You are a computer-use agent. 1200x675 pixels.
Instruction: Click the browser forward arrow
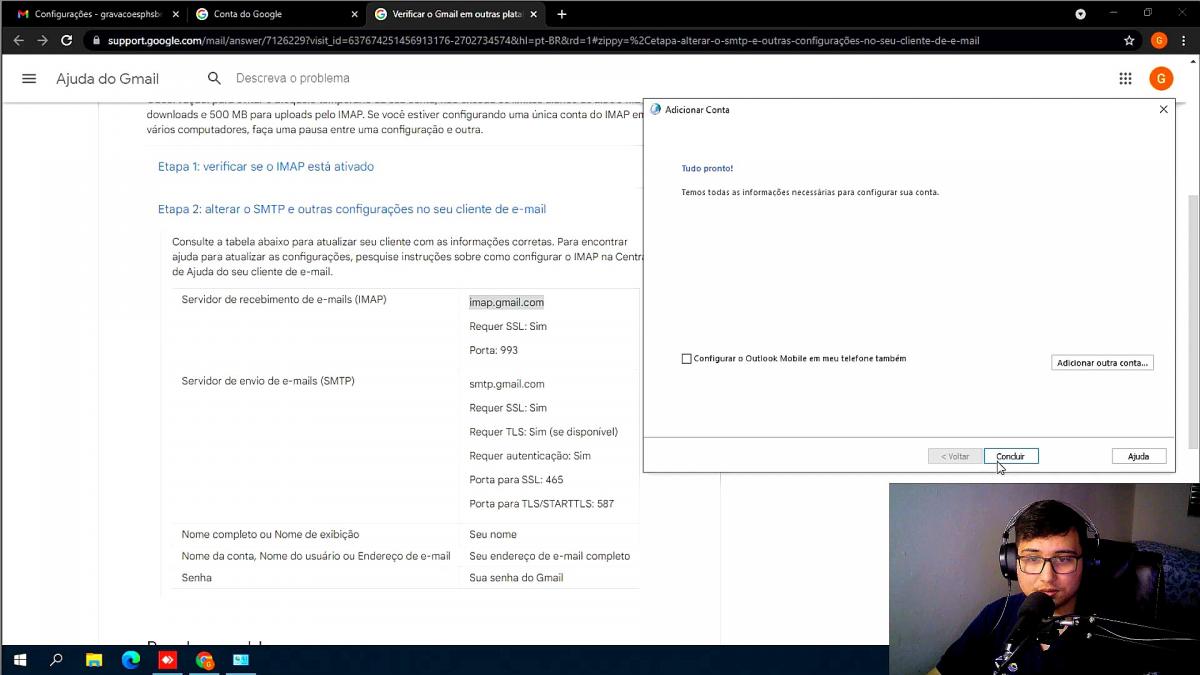pyautogui.click(x=42, y=41)
